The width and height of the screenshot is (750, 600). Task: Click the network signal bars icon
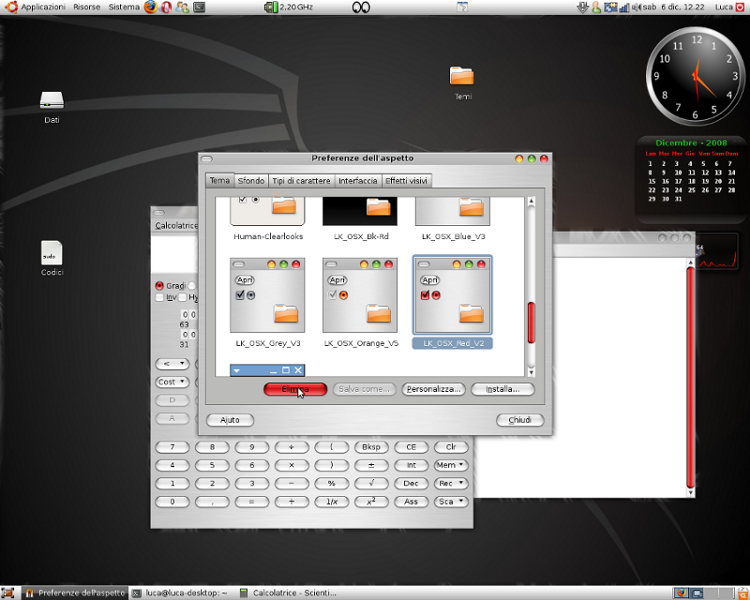(x=624, y=7)
